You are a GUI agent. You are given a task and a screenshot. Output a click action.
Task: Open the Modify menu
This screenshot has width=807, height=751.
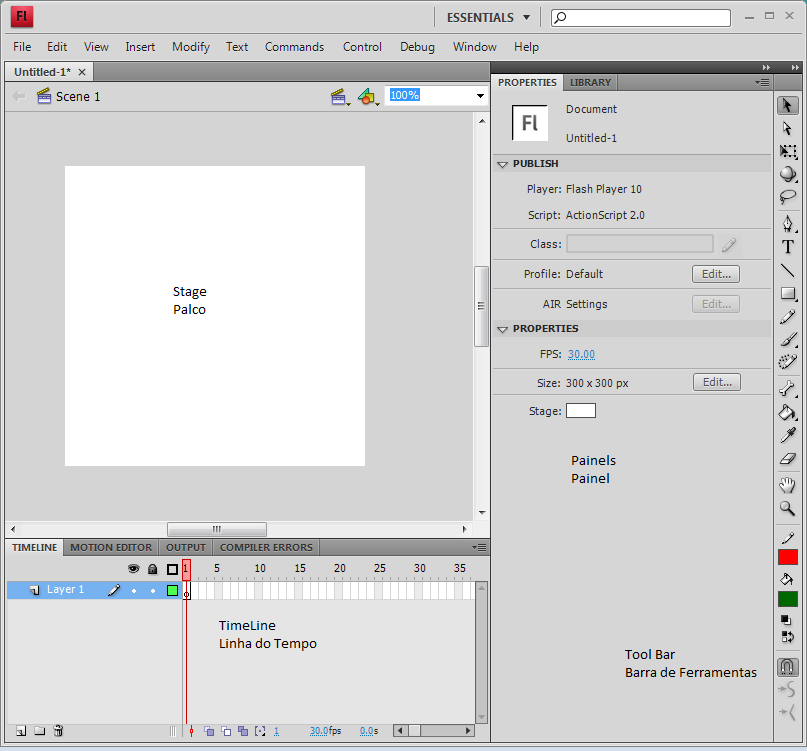(x=190, y=47)
